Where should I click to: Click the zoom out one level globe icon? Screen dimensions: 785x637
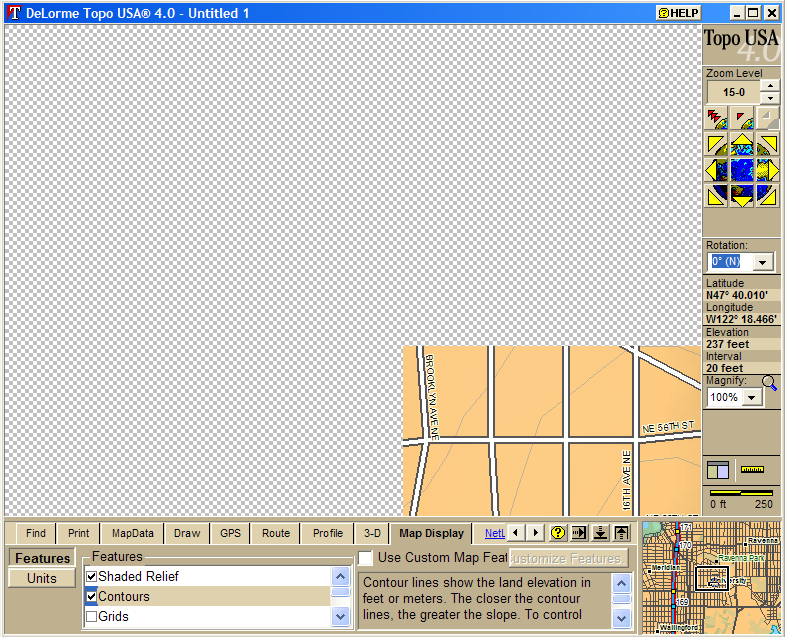point(741,119)
